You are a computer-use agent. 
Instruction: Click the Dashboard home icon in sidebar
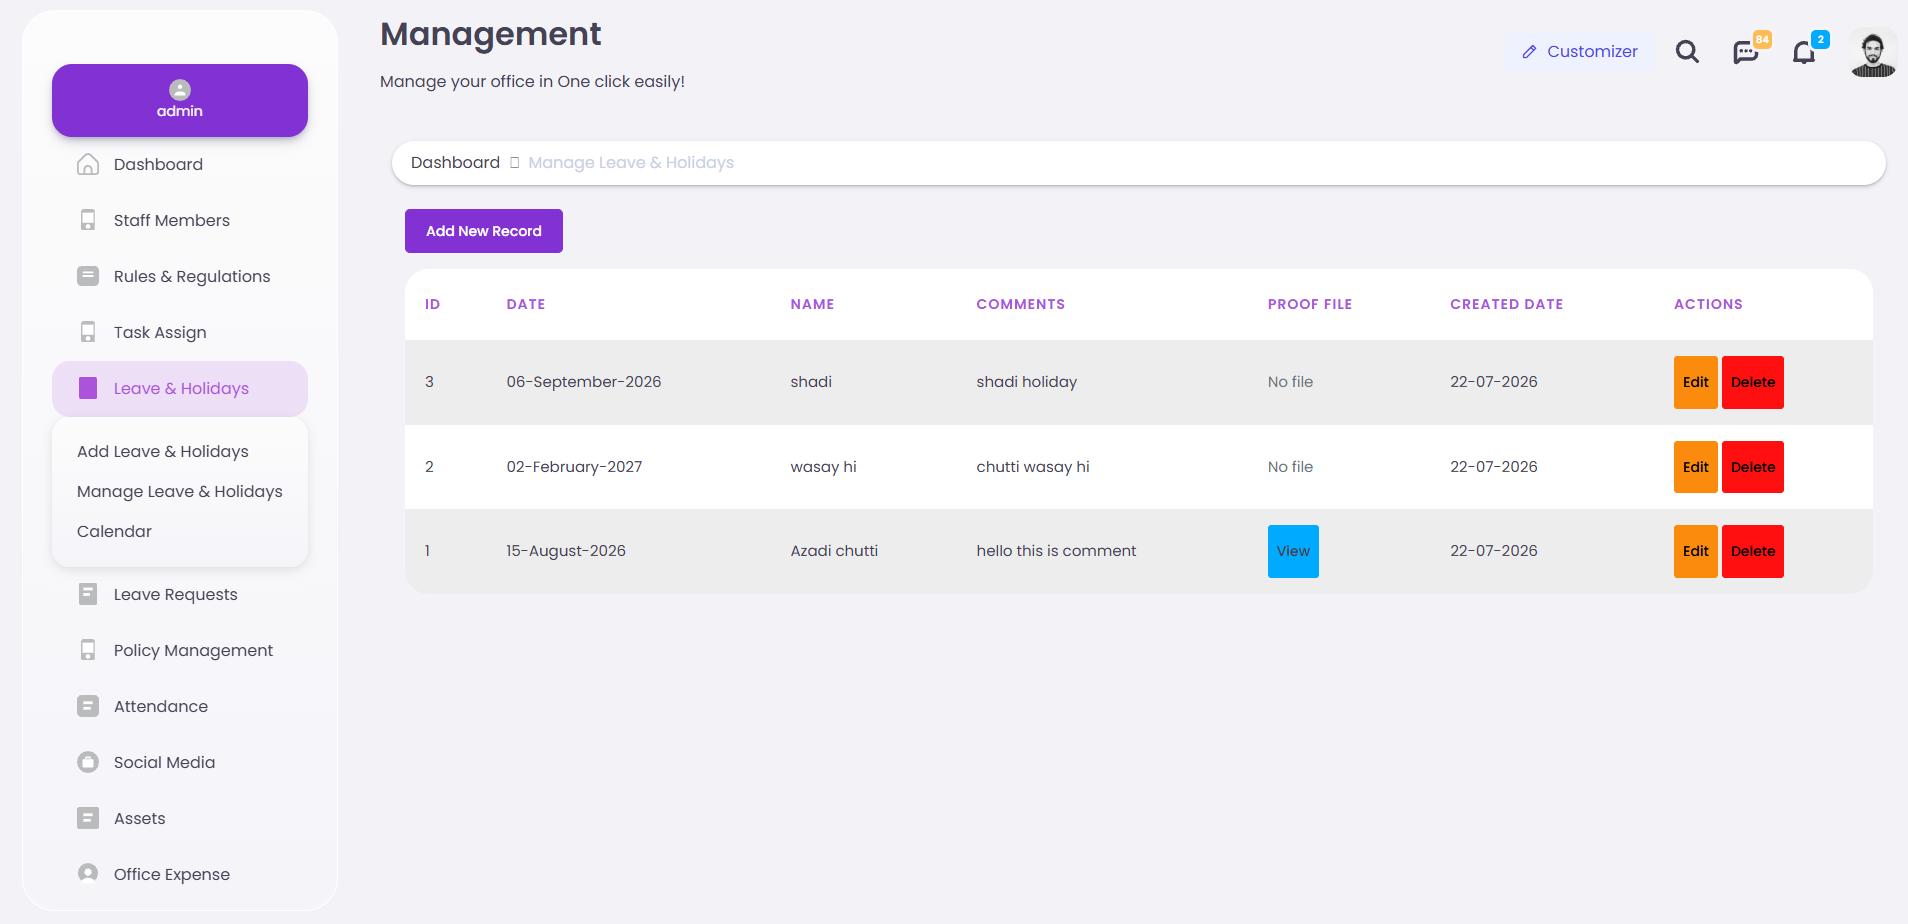click(88, 164)
